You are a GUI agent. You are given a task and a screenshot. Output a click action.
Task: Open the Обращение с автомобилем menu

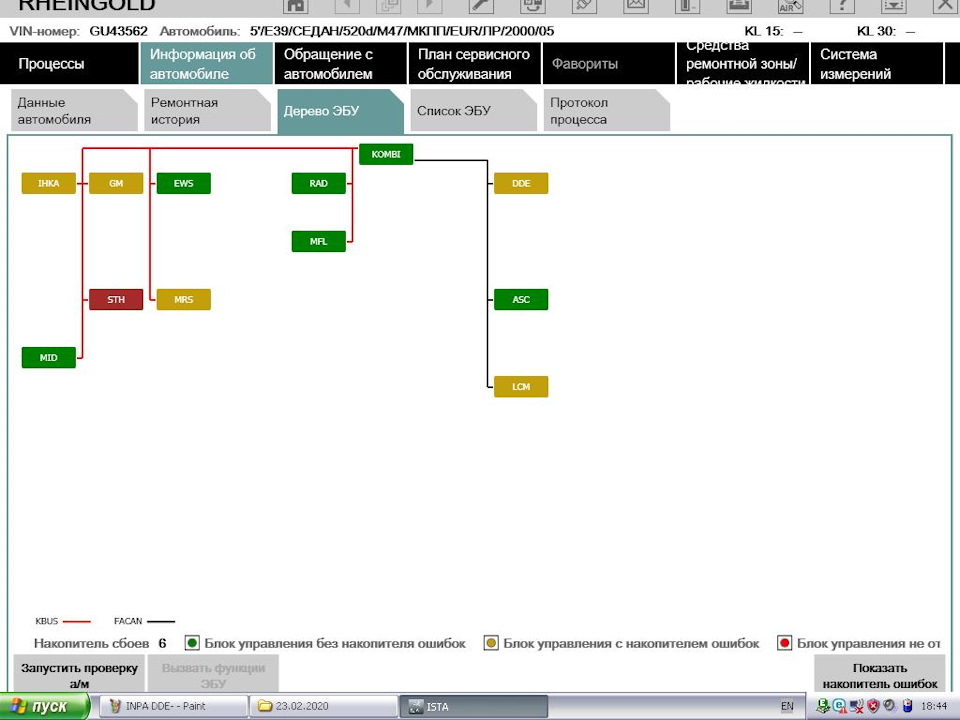(340, 64)
